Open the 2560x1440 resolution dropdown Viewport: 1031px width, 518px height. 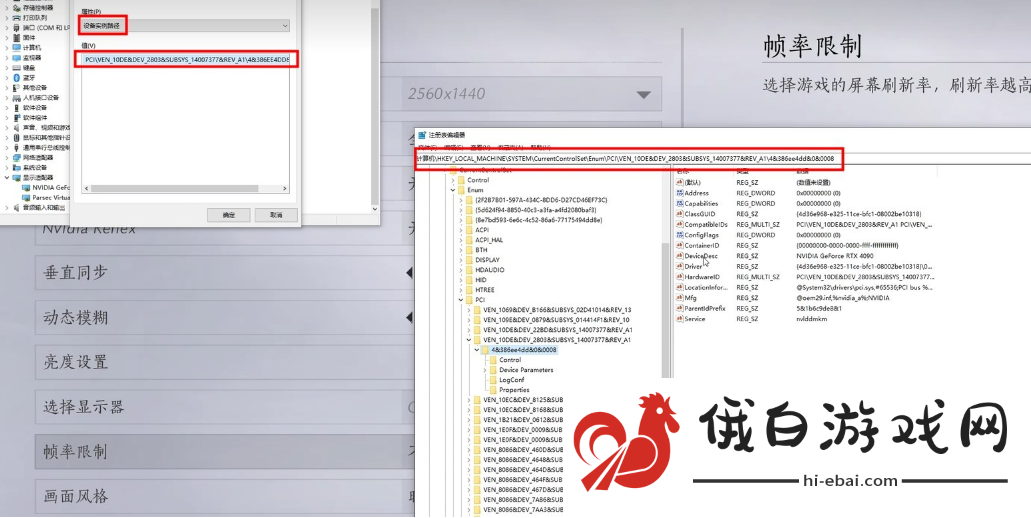pyautogui.click(x=531, y=94)
